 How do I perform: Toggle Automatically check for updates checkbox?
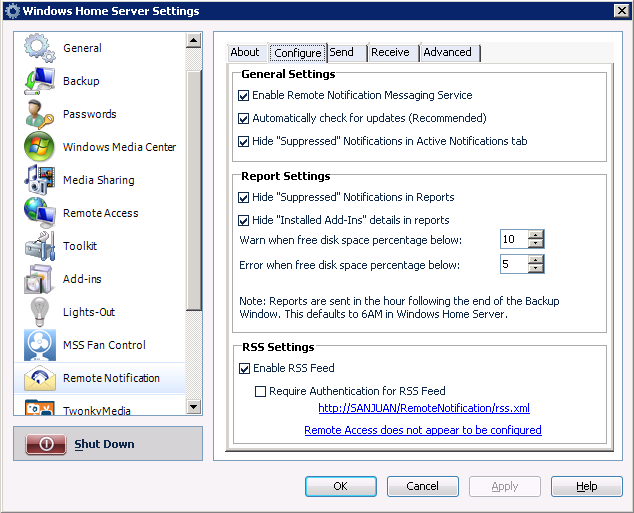[243, 118]
